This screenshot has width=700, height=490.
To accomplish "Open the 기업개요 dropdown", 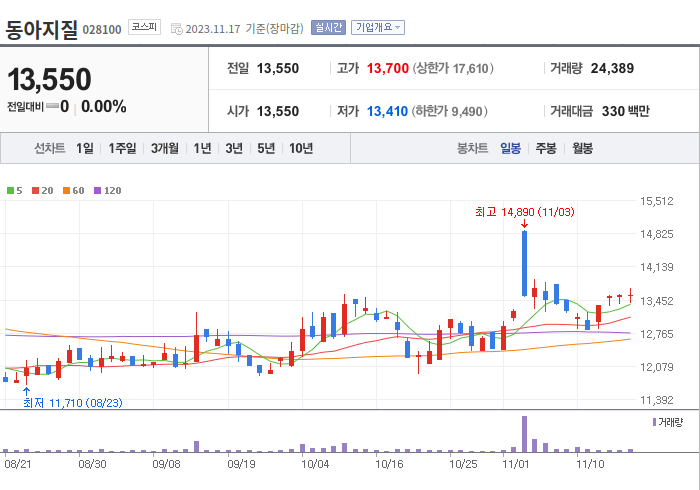I will click(378, 28).
